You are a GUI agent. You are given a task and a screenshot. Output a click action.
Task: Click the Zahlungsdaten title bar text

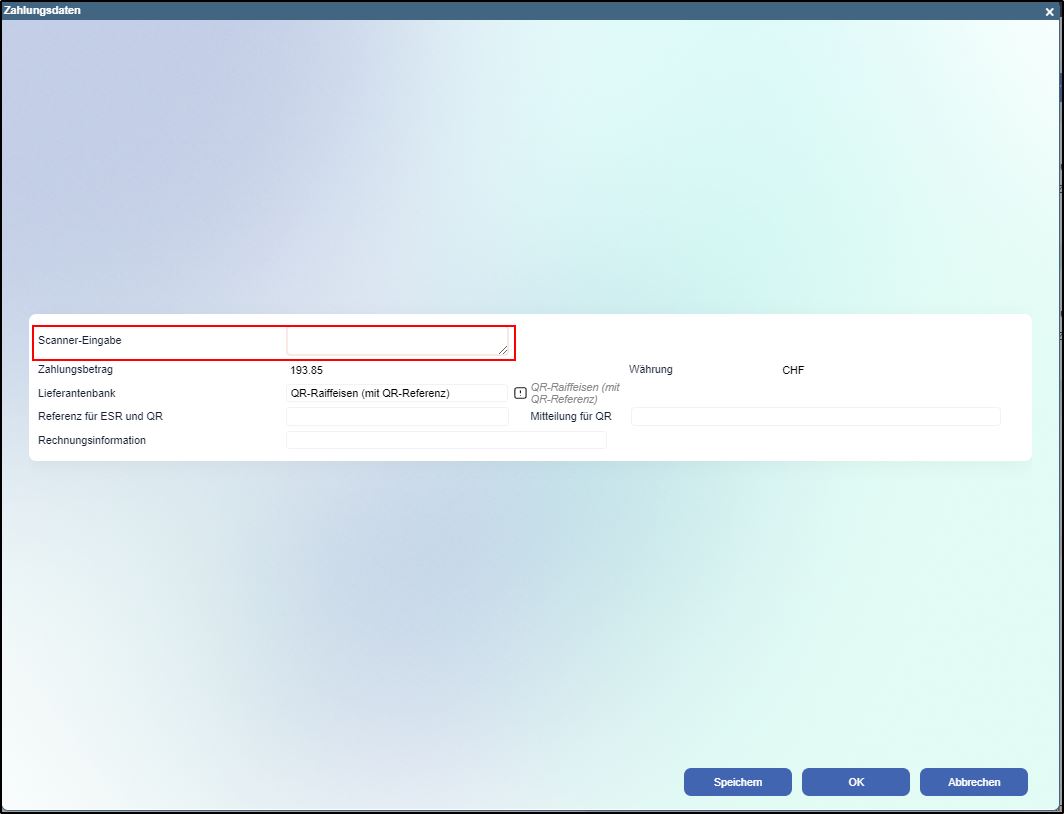43,10
